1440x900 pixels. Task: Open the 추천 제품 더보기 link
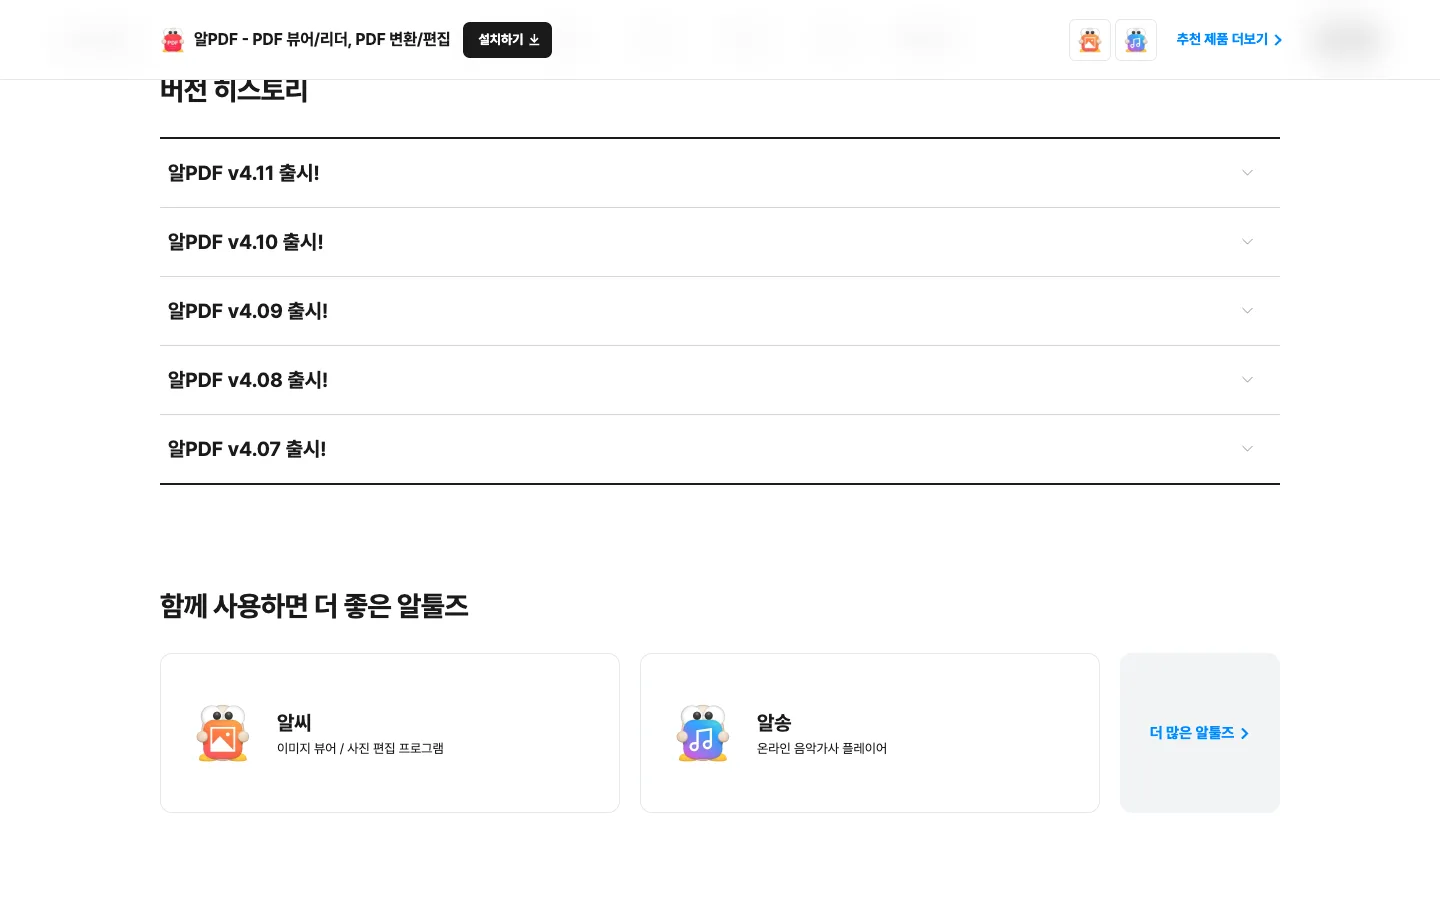tap(1229, 40)
